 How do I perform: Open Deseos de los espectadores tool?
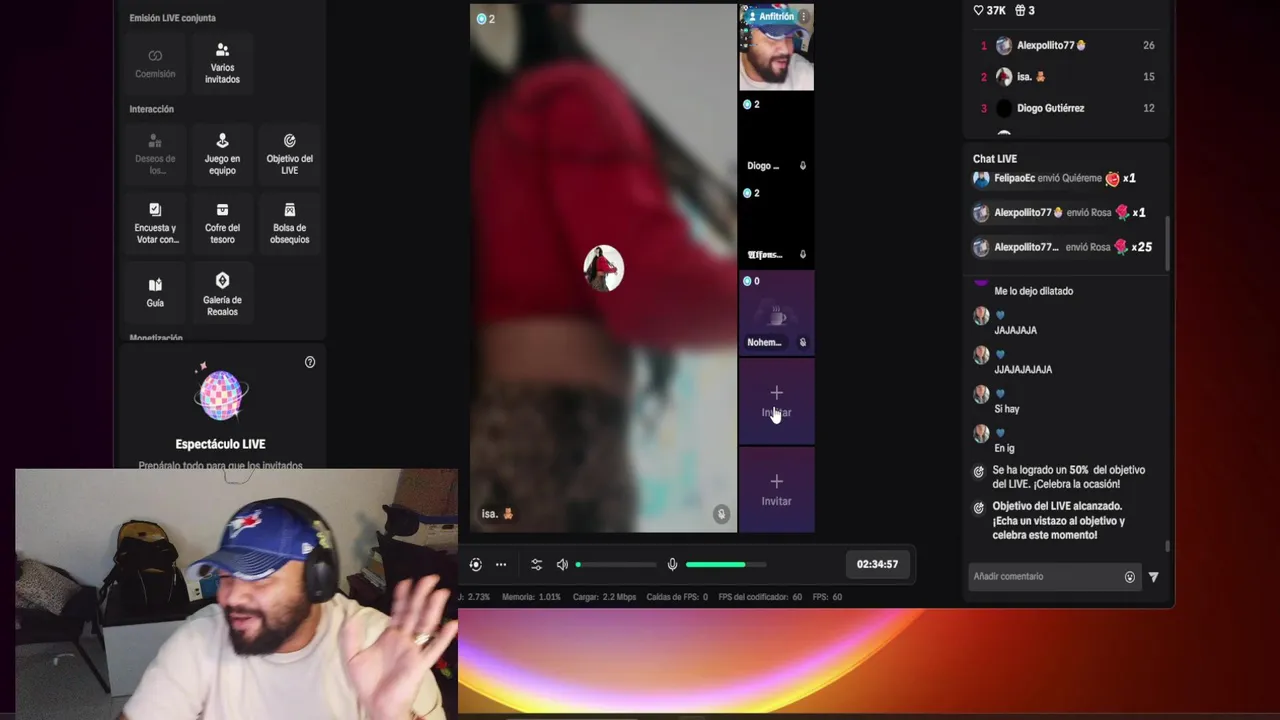click(x=155, y=153)
